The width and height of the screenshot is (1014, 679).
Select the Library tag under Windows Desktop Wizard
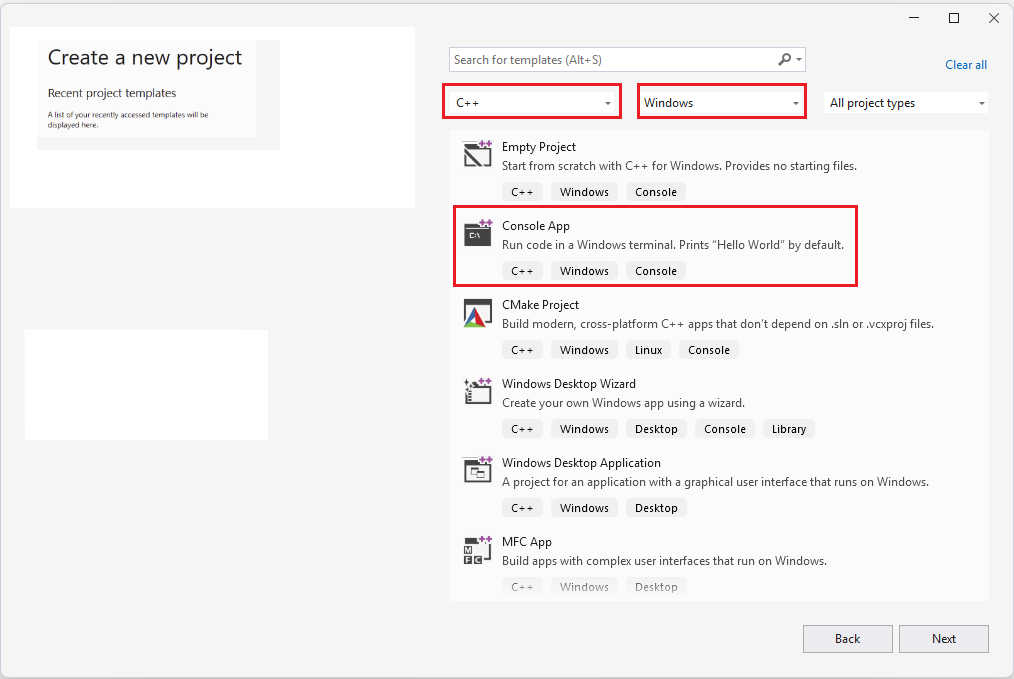pos(788,428)
